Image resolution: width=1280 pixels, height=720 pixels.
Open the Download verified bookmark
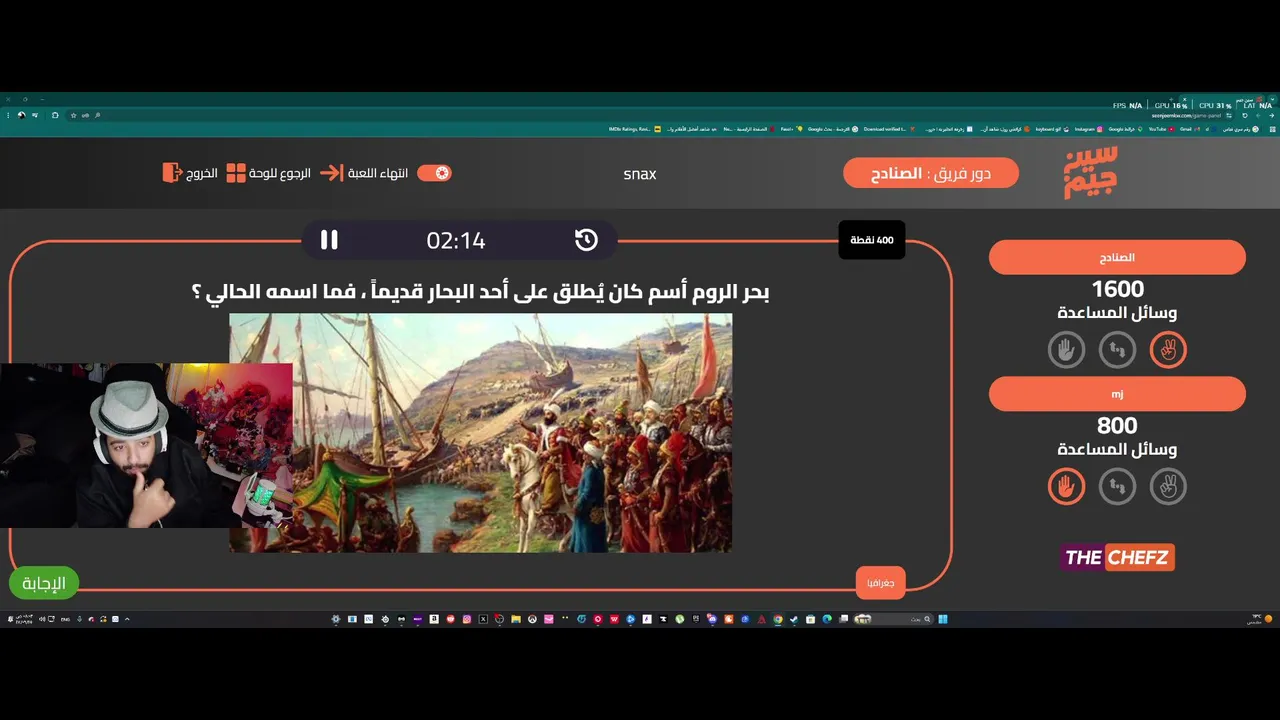coord(888,129)
